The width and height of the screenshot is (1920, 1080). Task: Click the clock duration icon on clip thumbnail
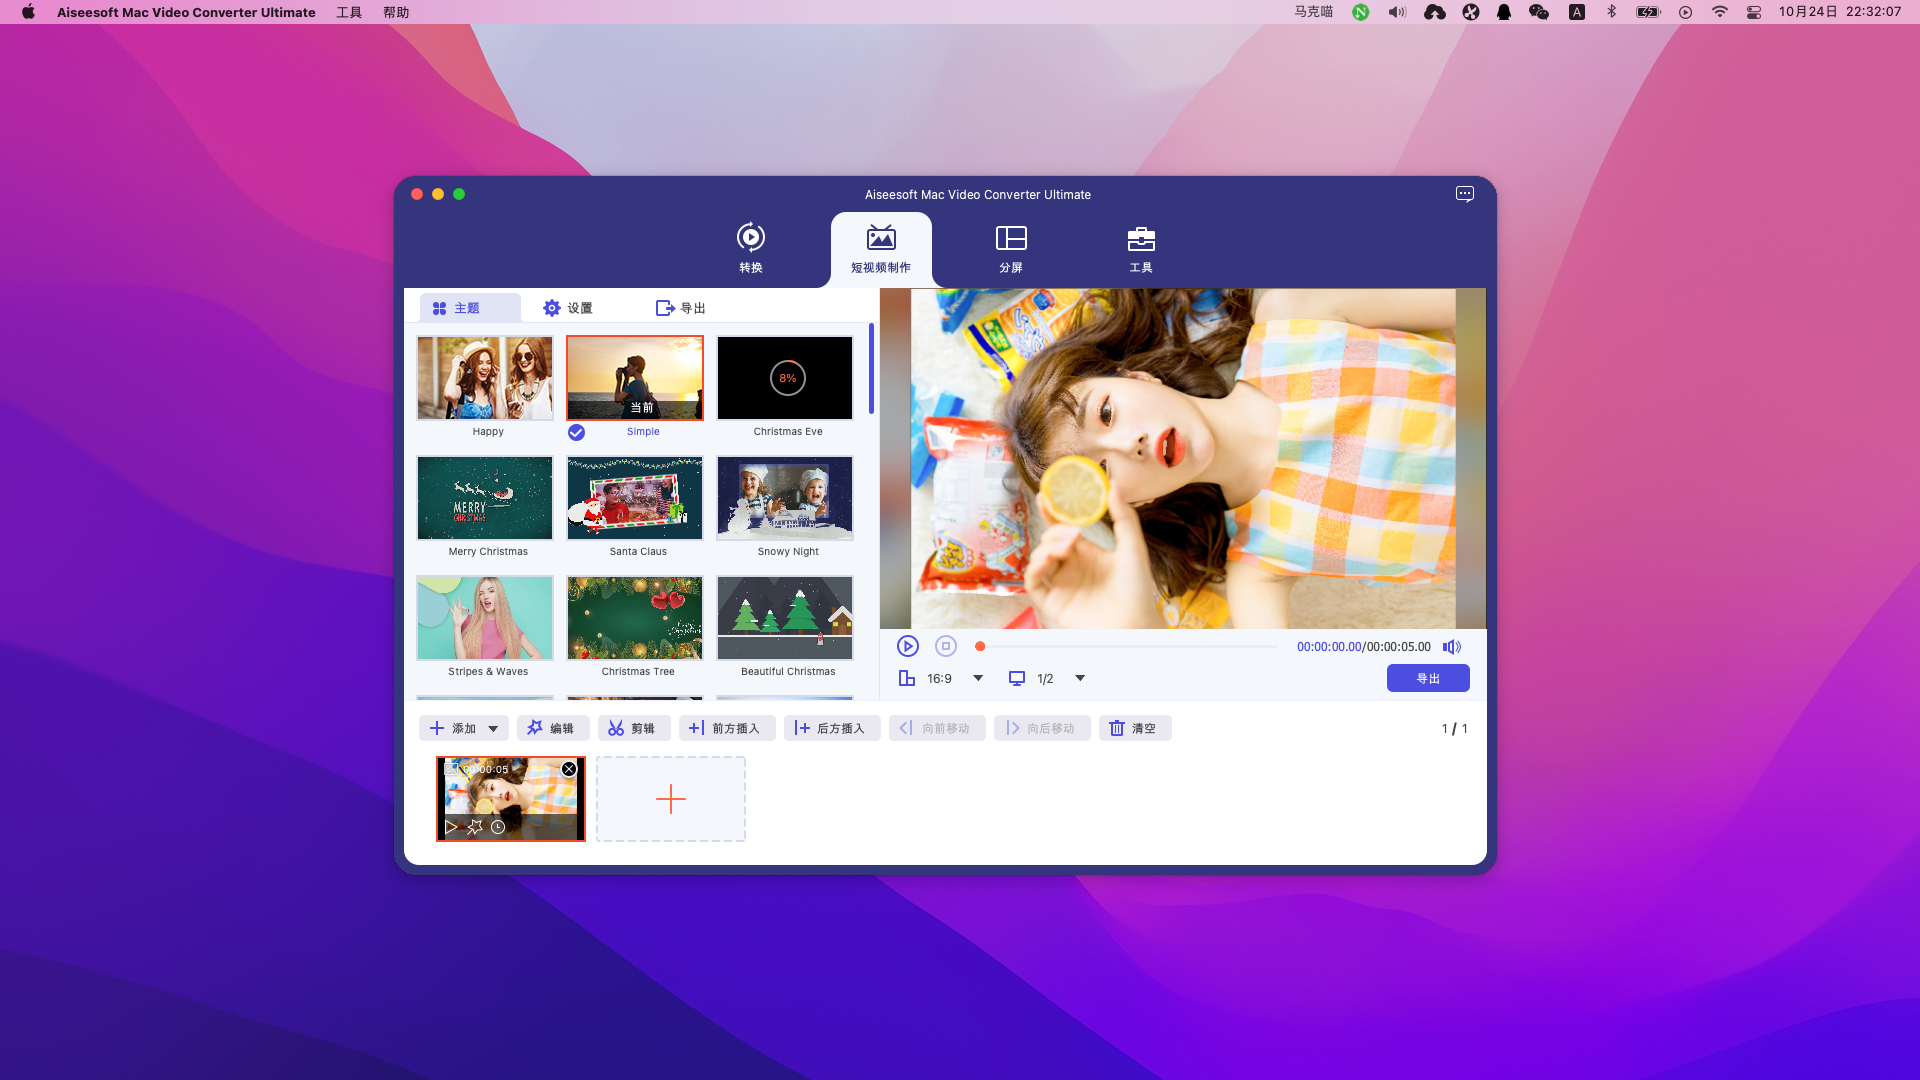pyautogui.click(x=498, y=827)
